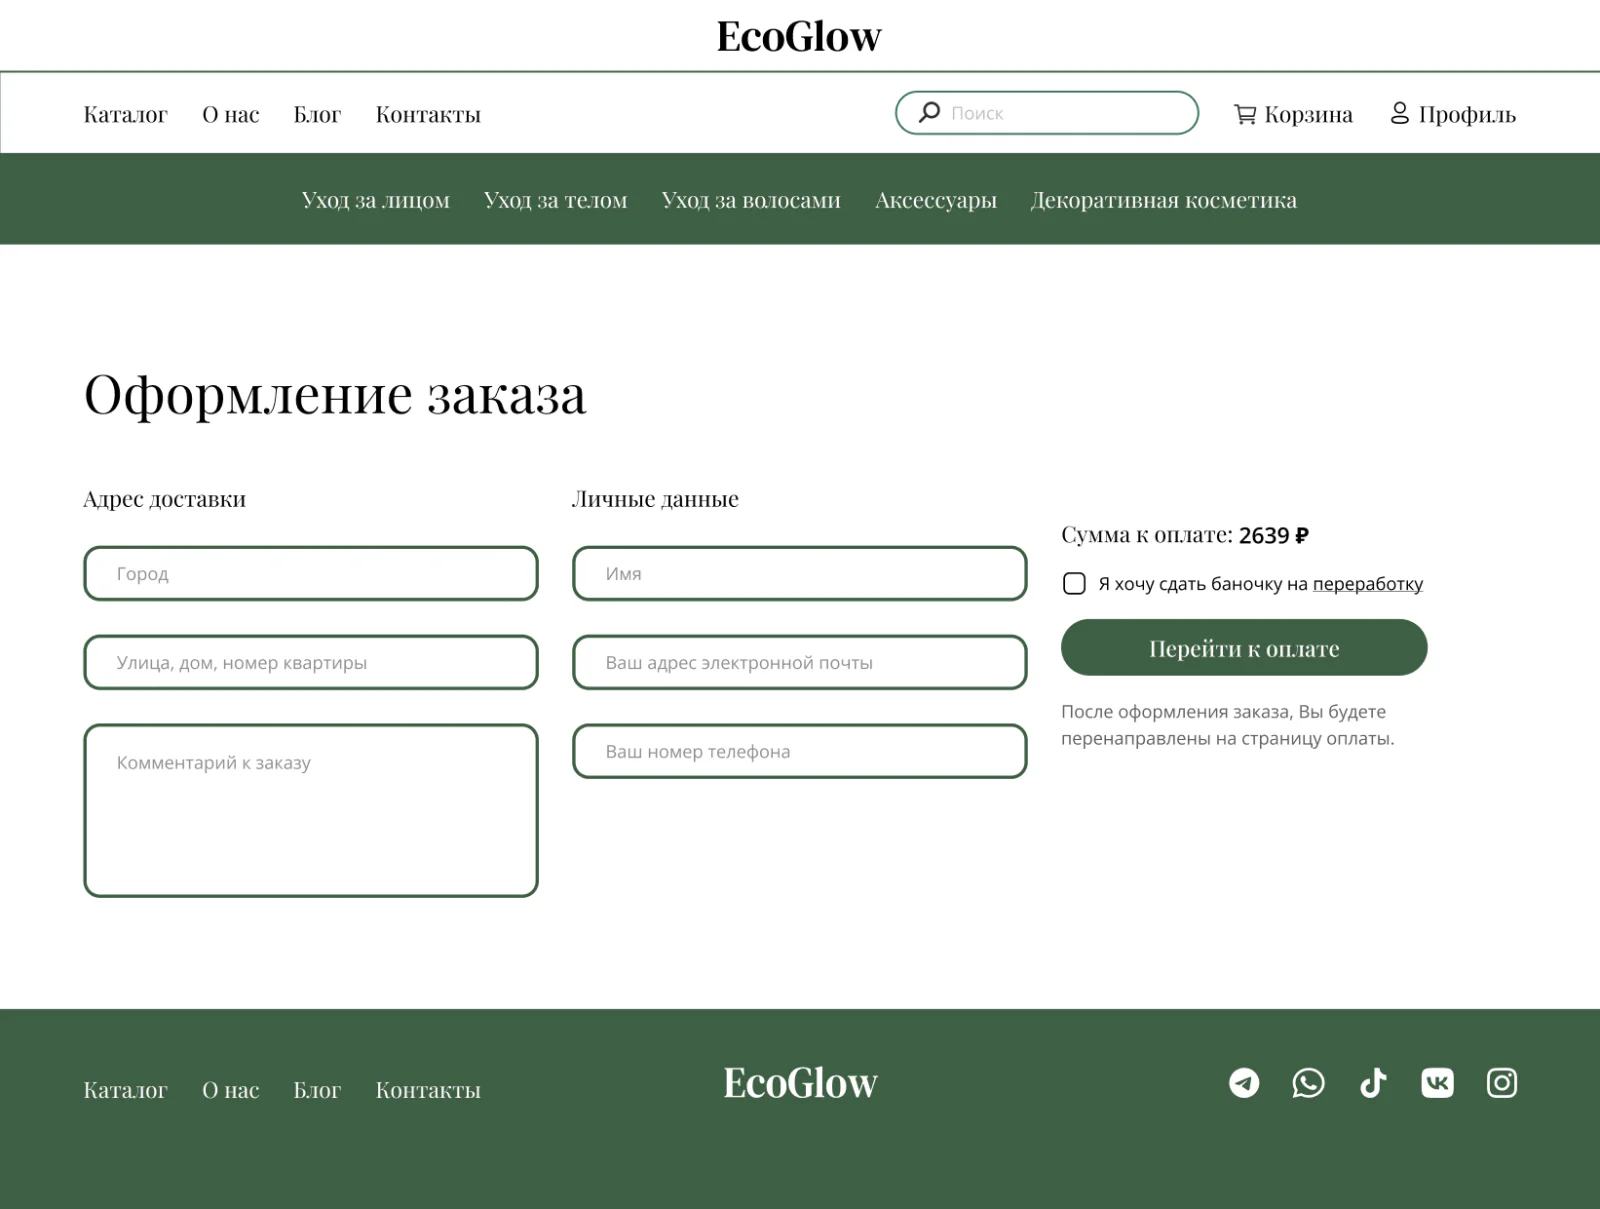
Task: Click the Профиль label in header
Action: click(x=1467, y=115)
